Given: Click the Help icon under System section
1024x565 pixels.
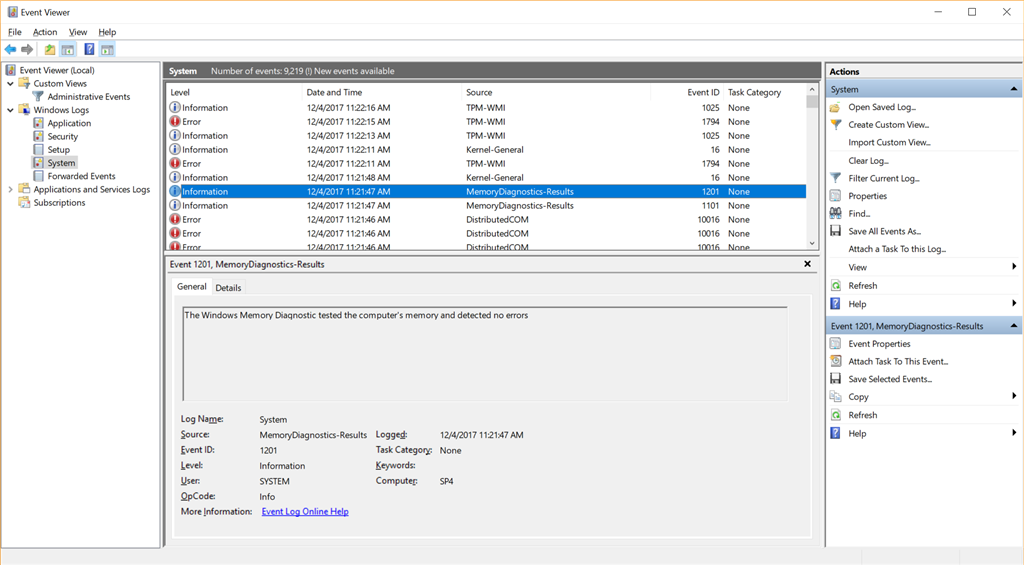Looking at the screenshot, I should point(835,304).
